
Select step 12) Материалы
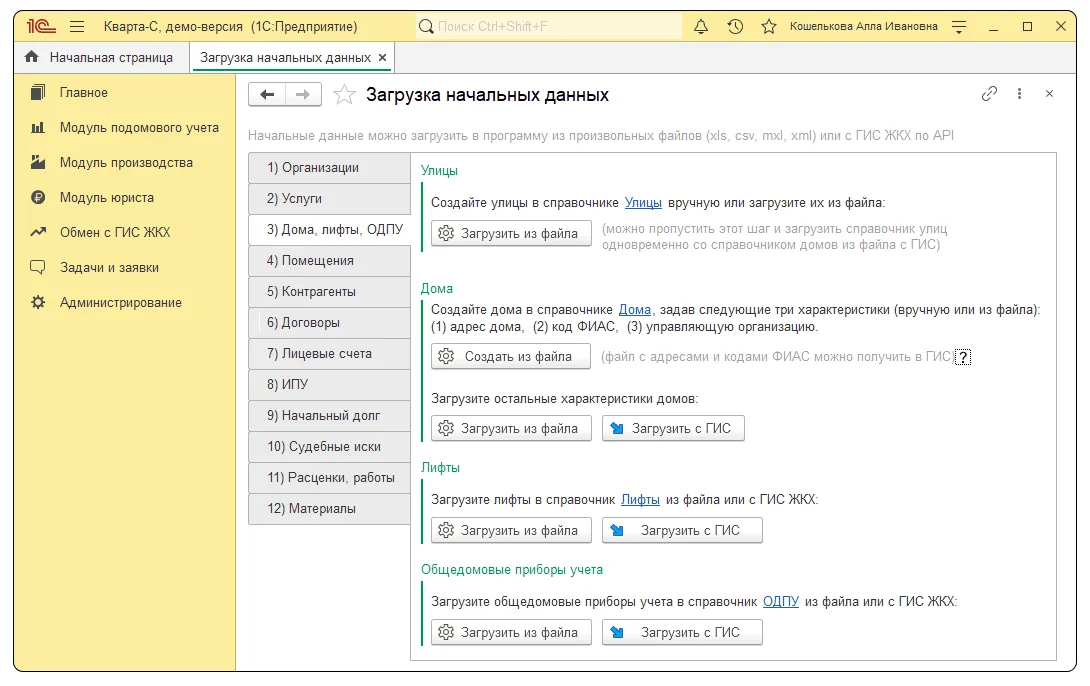[x=330, y=509]
